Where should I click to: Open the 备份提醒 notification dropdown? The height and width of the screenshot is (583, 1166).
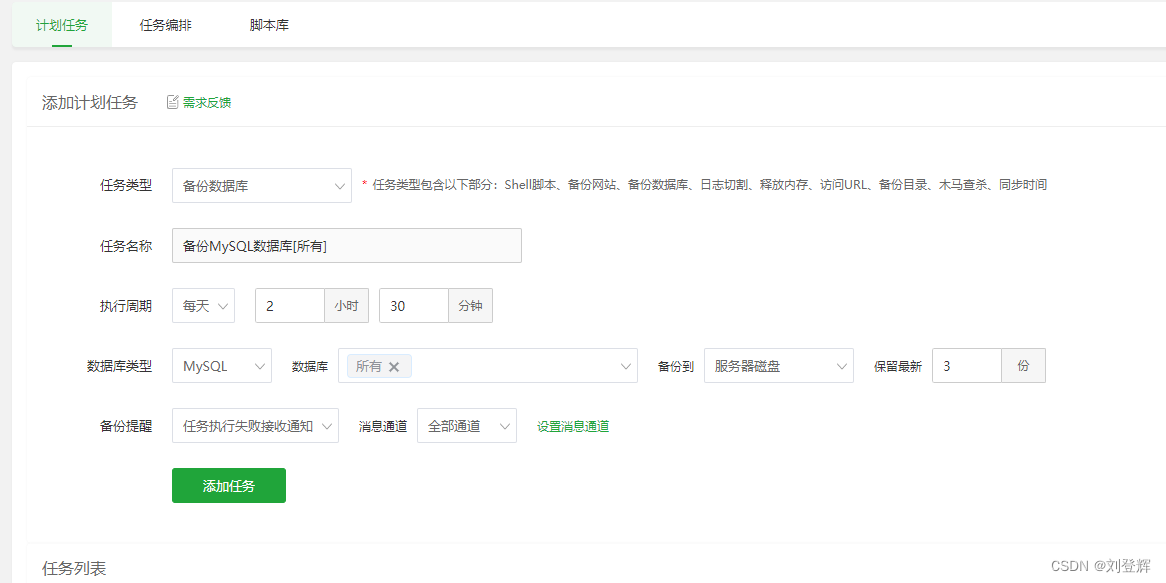255,426
